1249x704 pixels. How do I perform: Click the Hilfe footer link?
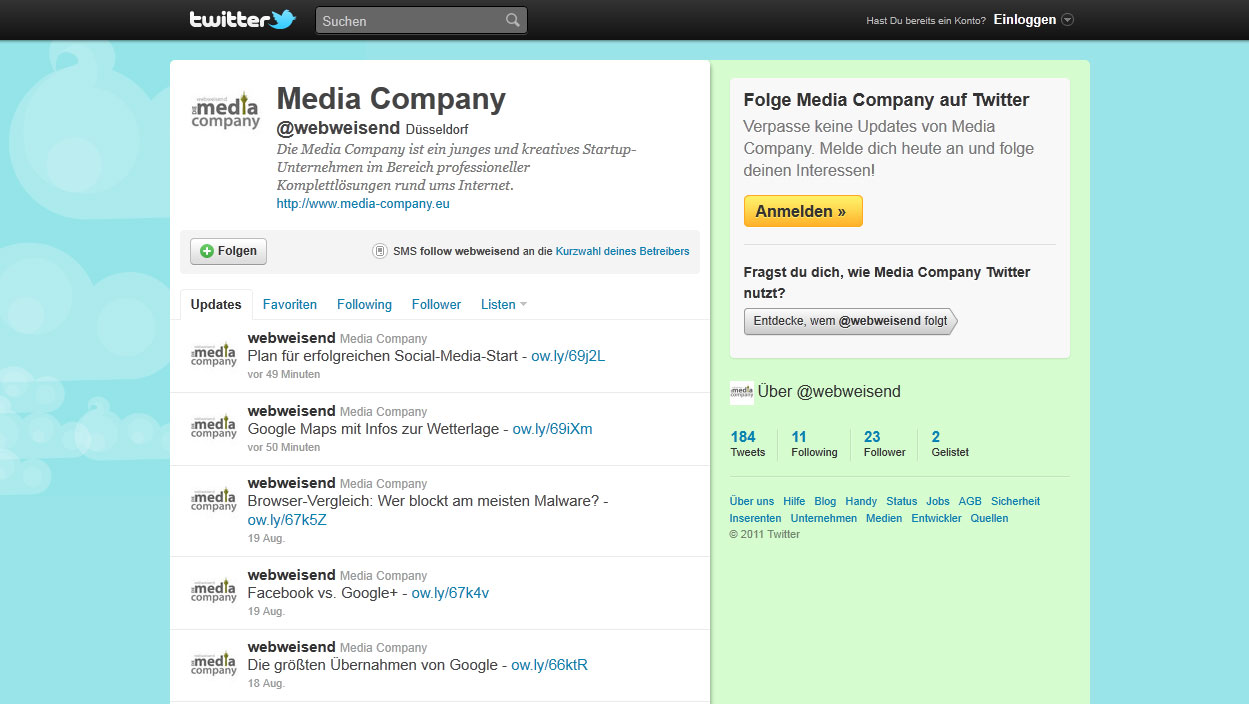click(794, 501)
